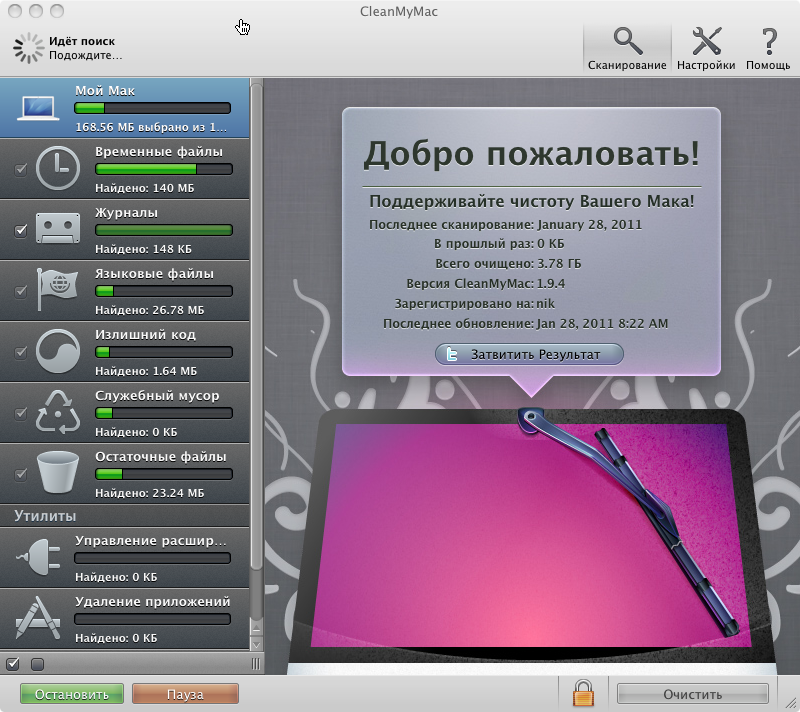Click the Удаление приложений App icon
The width and height of the screenshot is (800, 712).
38,618
